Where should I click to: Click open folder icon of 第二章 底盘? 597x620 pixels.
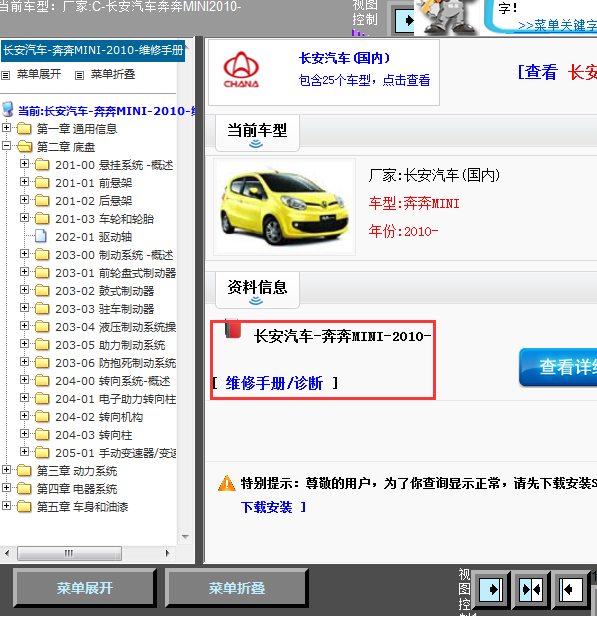(25, 146)
